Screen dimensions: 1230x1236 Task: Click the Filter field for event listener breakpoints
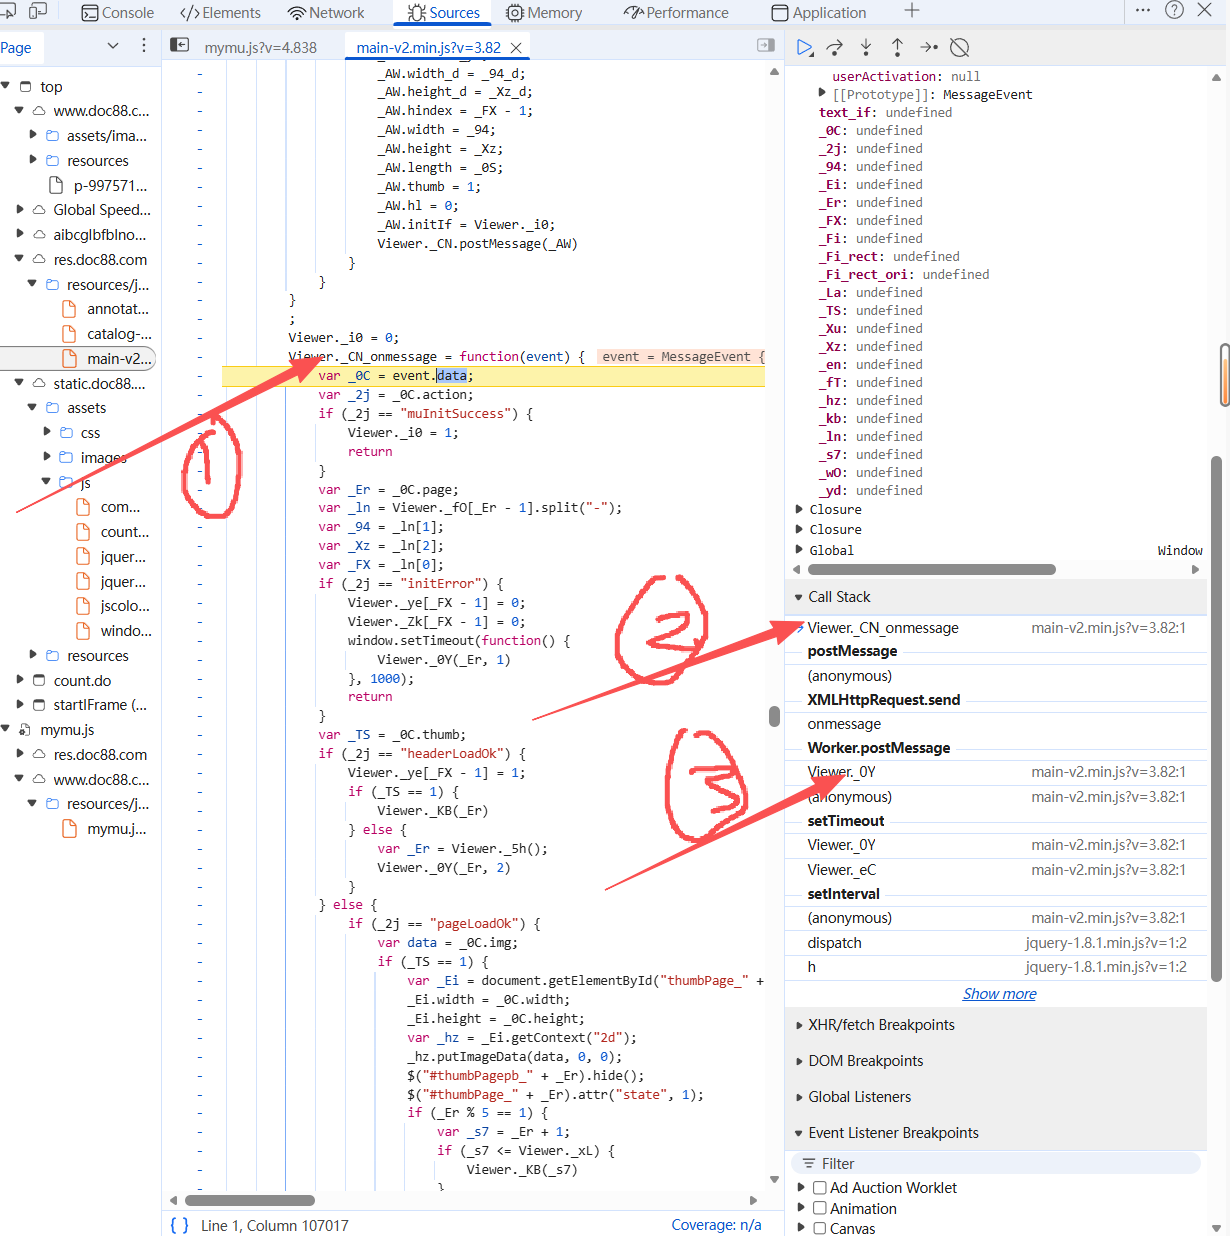point(1000,1164)
